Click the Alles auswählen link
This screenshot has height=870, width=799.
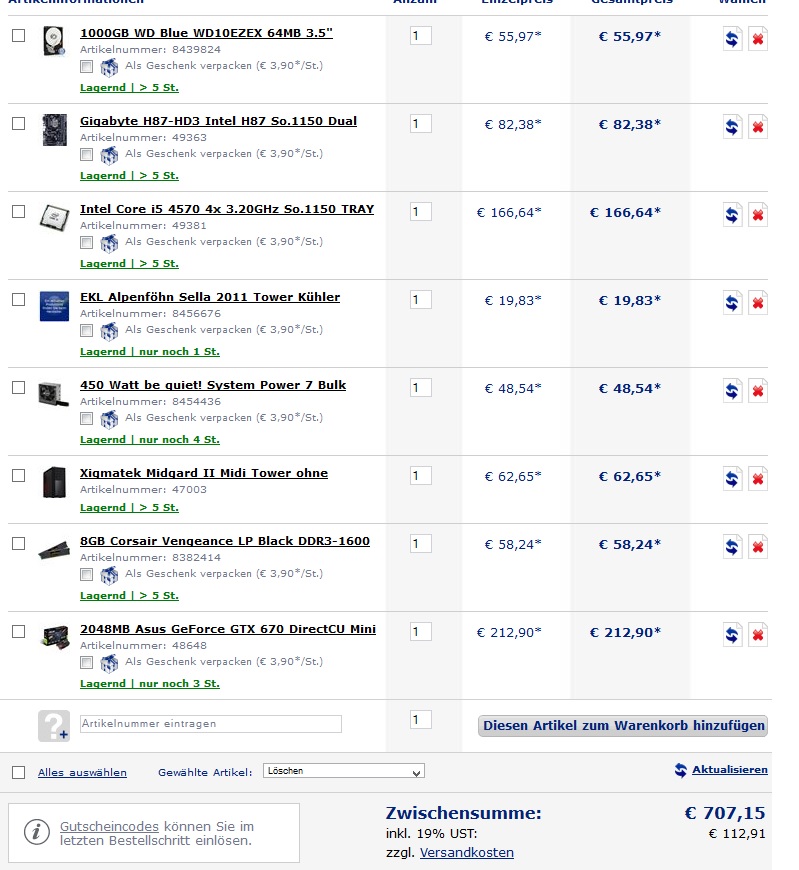point(82,772)
